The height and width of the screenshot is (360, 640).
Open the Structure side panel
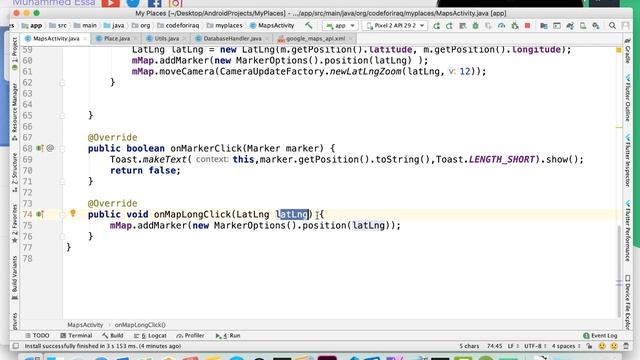pyautogui.click(x=15, y=172)
